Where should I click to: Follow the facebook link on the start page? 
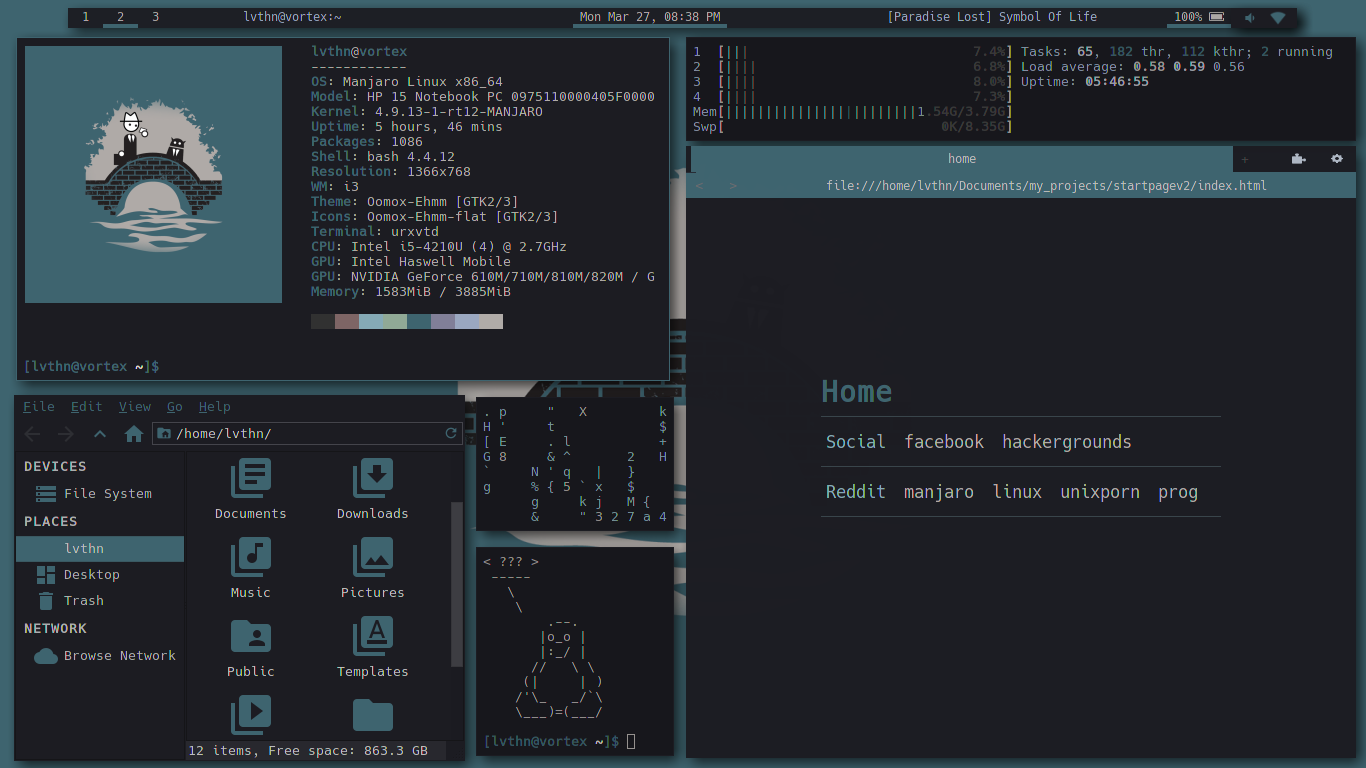(944, 441)
